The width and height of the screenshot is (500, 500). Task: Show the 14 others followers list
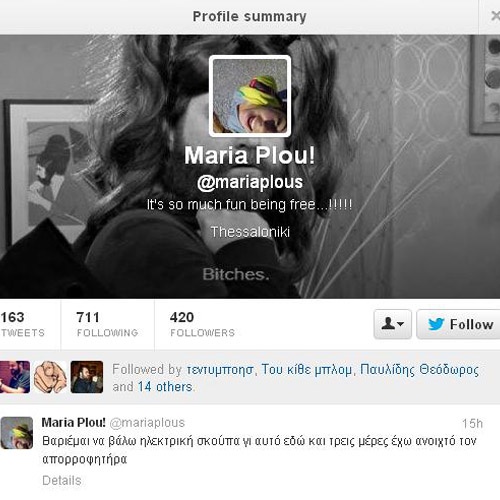click(165, 387)
